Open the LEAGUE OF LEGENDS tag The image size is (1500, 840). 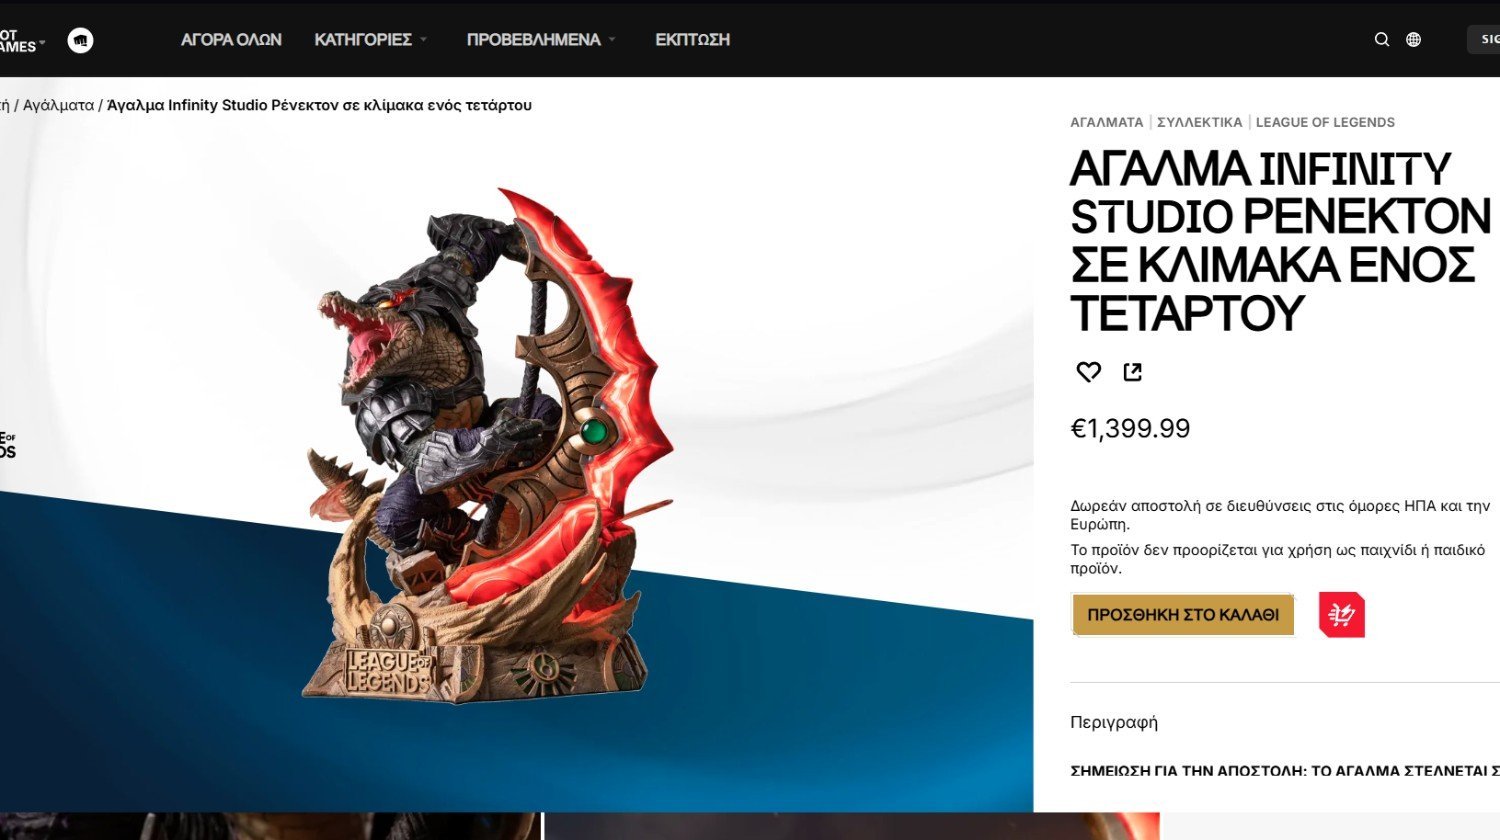click(1325, 122)
